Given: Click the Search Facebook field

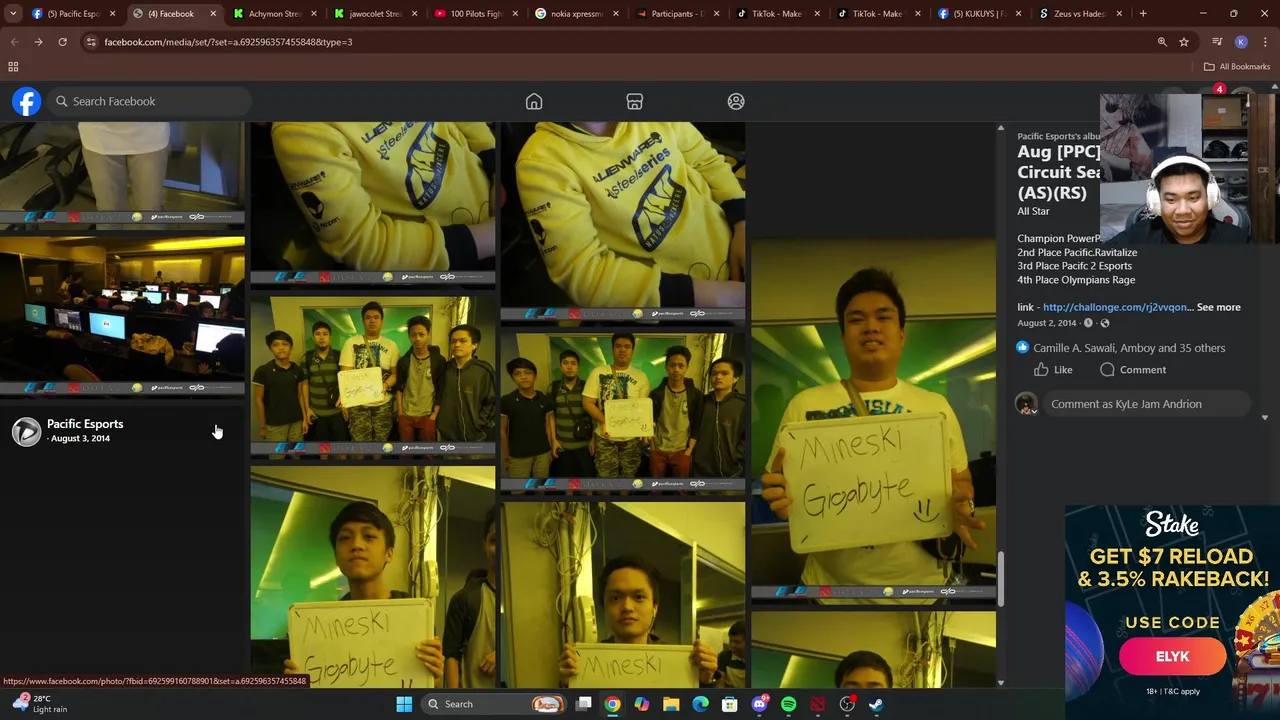Looking at the screenshot, I should tap(148, 101).
